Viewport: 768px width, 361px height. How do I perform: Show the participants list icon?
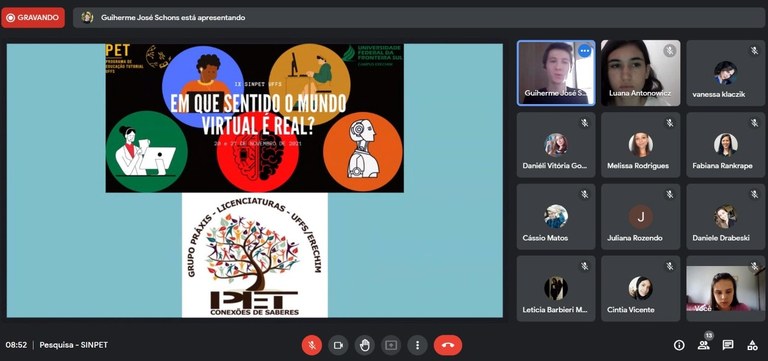click(703, 345)
